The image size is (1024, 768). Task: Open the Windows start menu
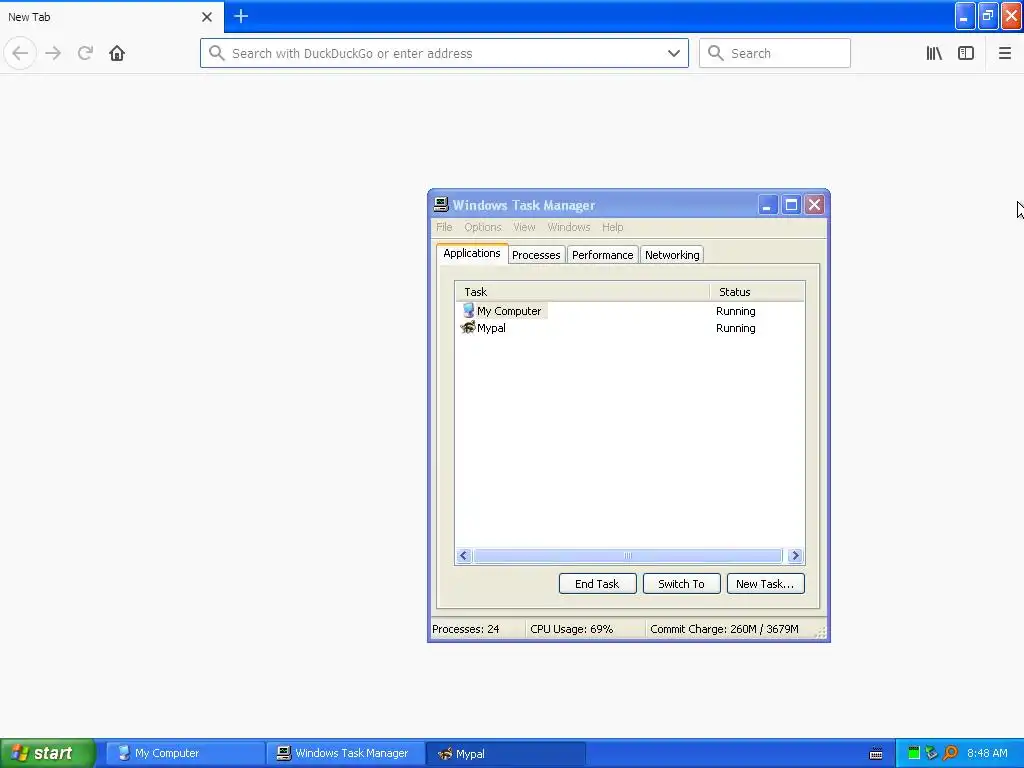tap(47, 753)
